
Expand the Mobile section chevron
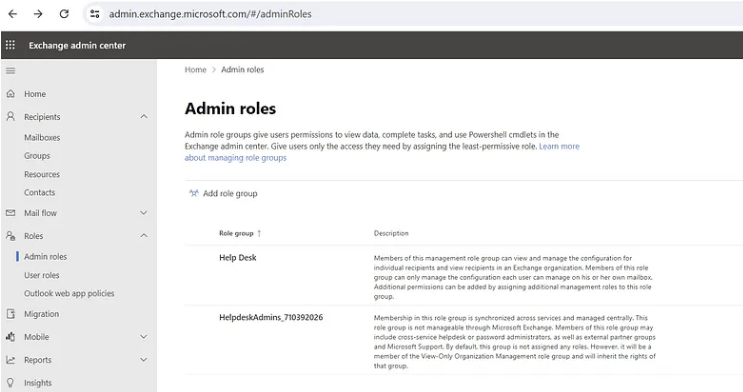click(144, 337)
